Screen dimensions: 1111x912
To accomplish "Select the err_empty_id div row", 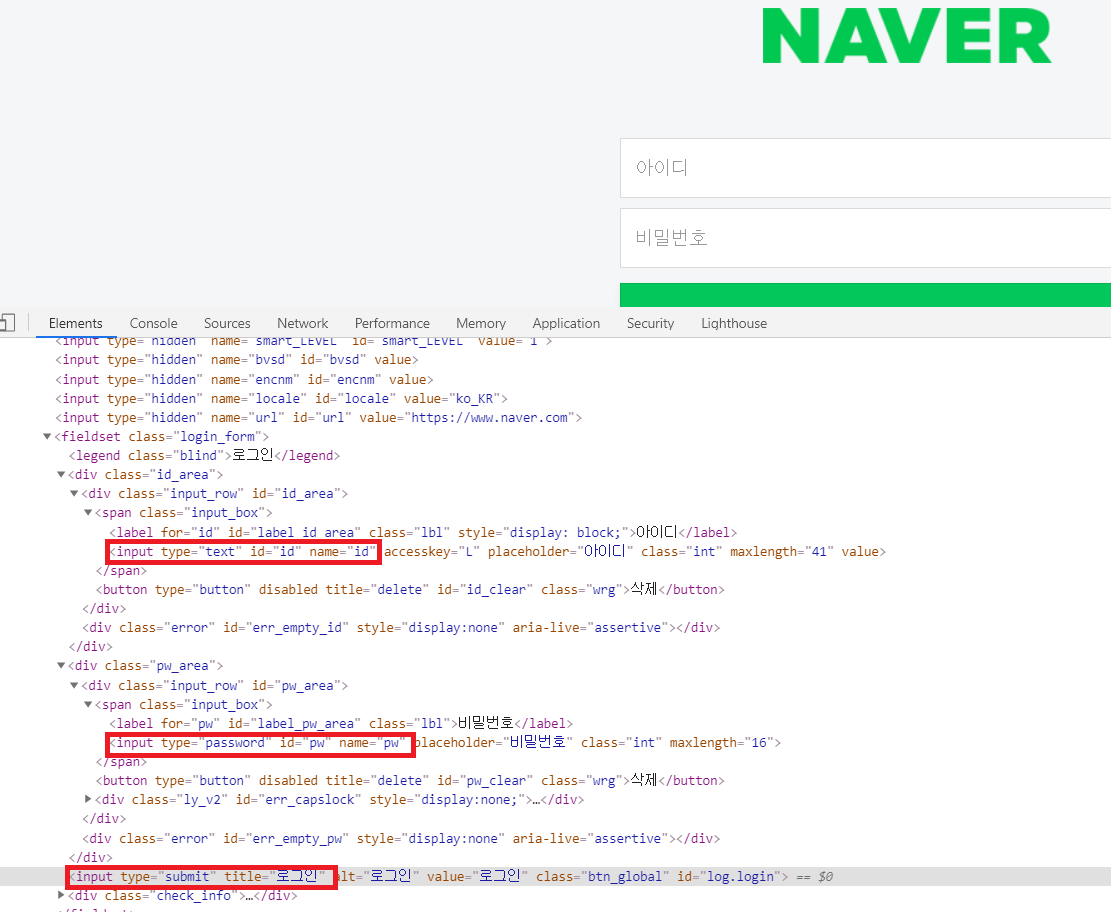I will [x=401, y=628].
